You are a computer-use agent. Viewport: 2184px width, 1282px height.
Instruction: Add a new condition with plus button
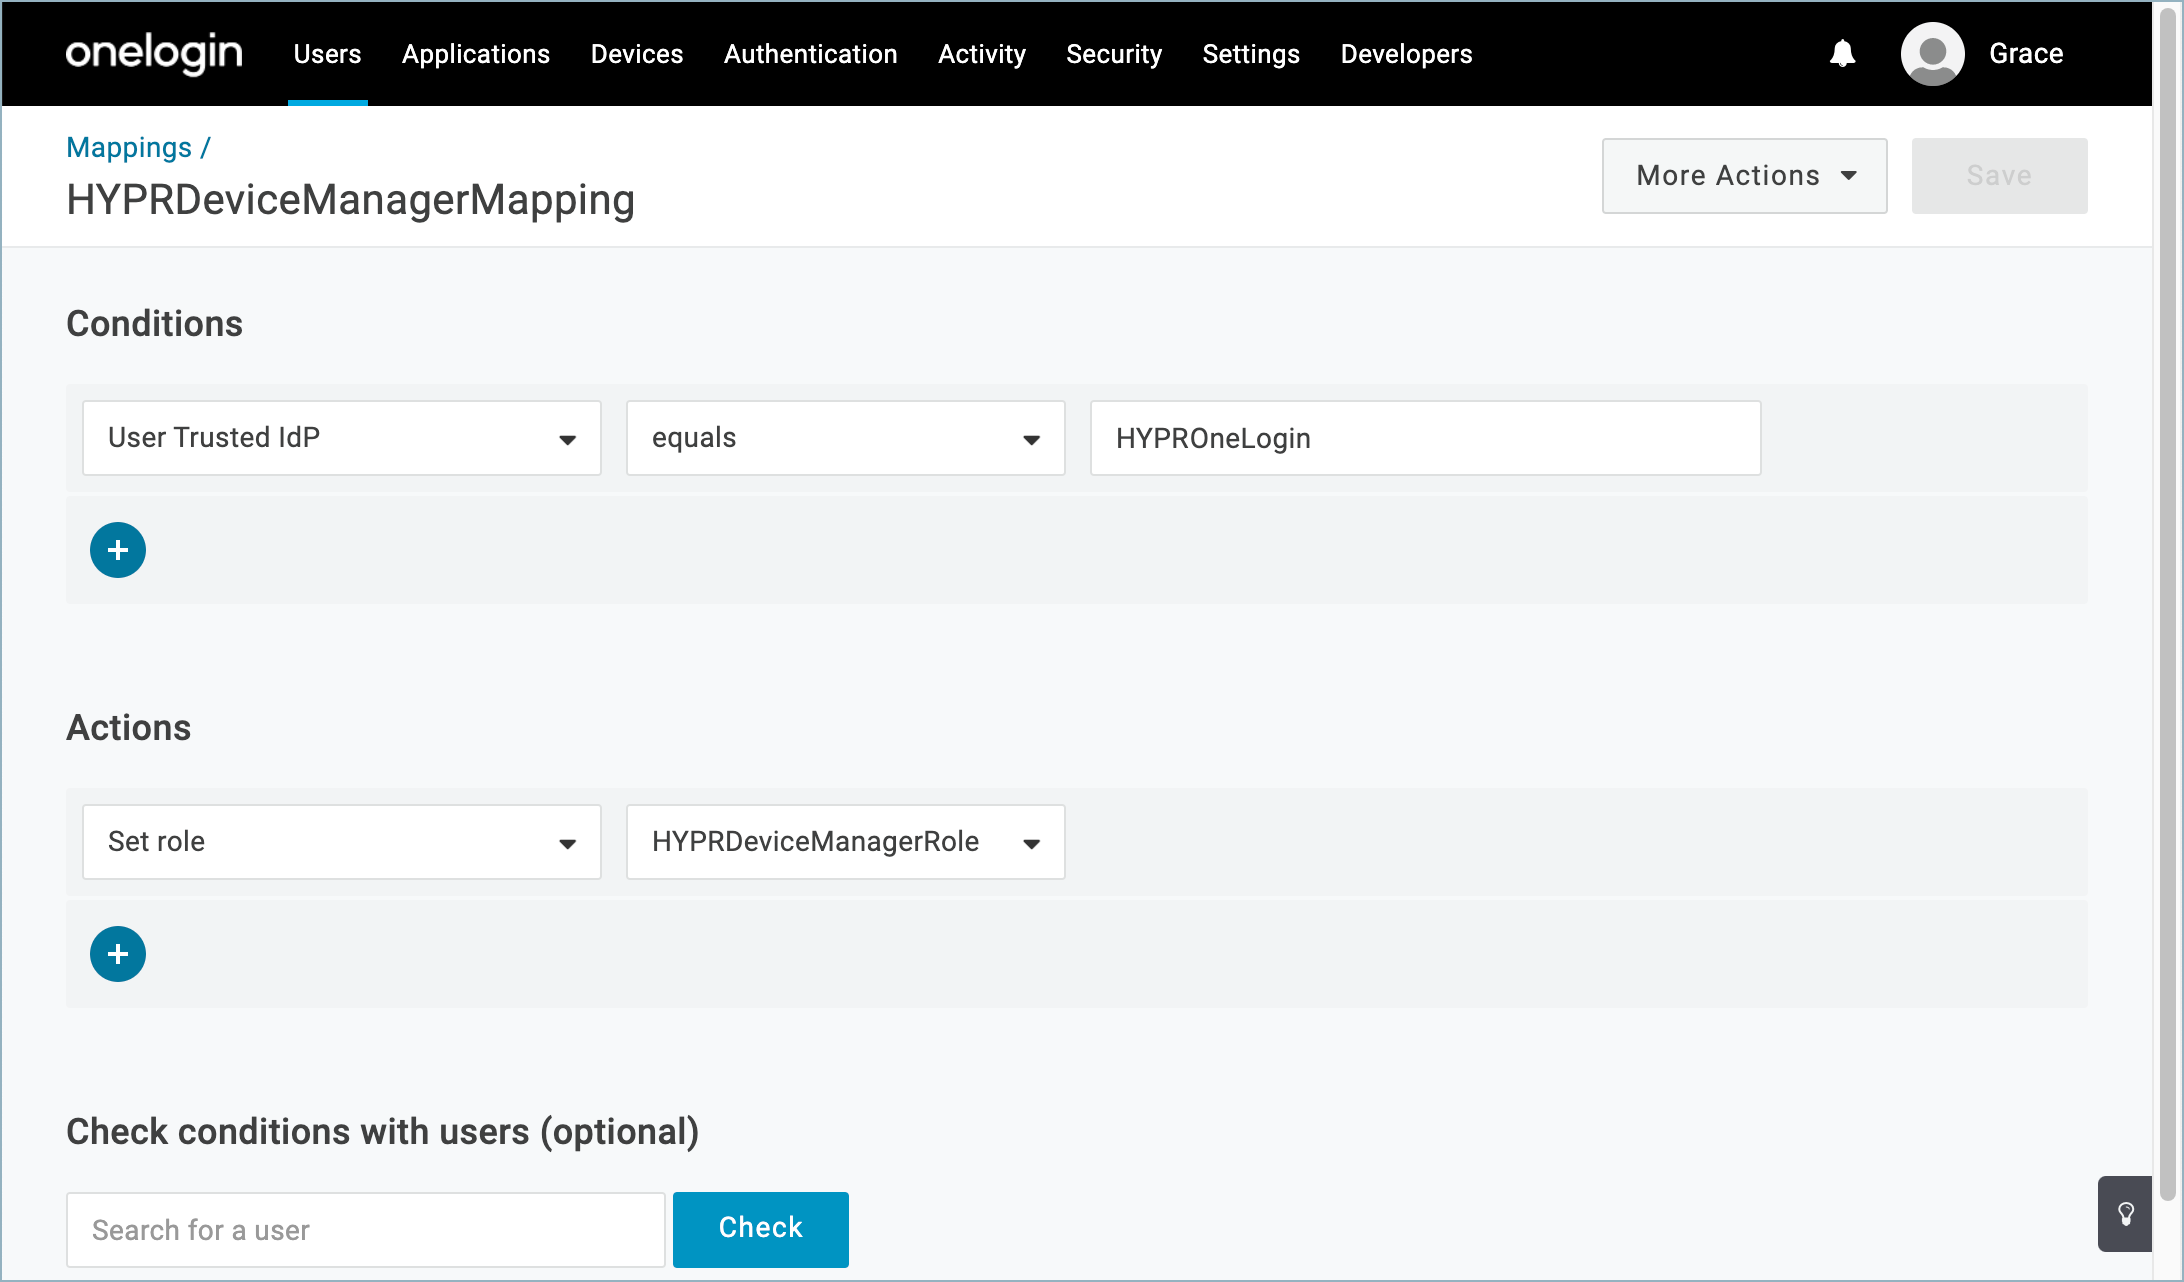coord(118,550)
